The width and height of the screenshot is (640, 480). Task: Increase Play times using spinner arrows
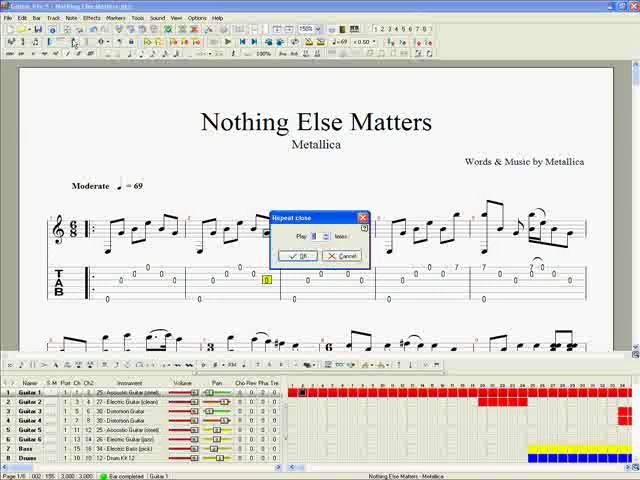tap(326, 234)
